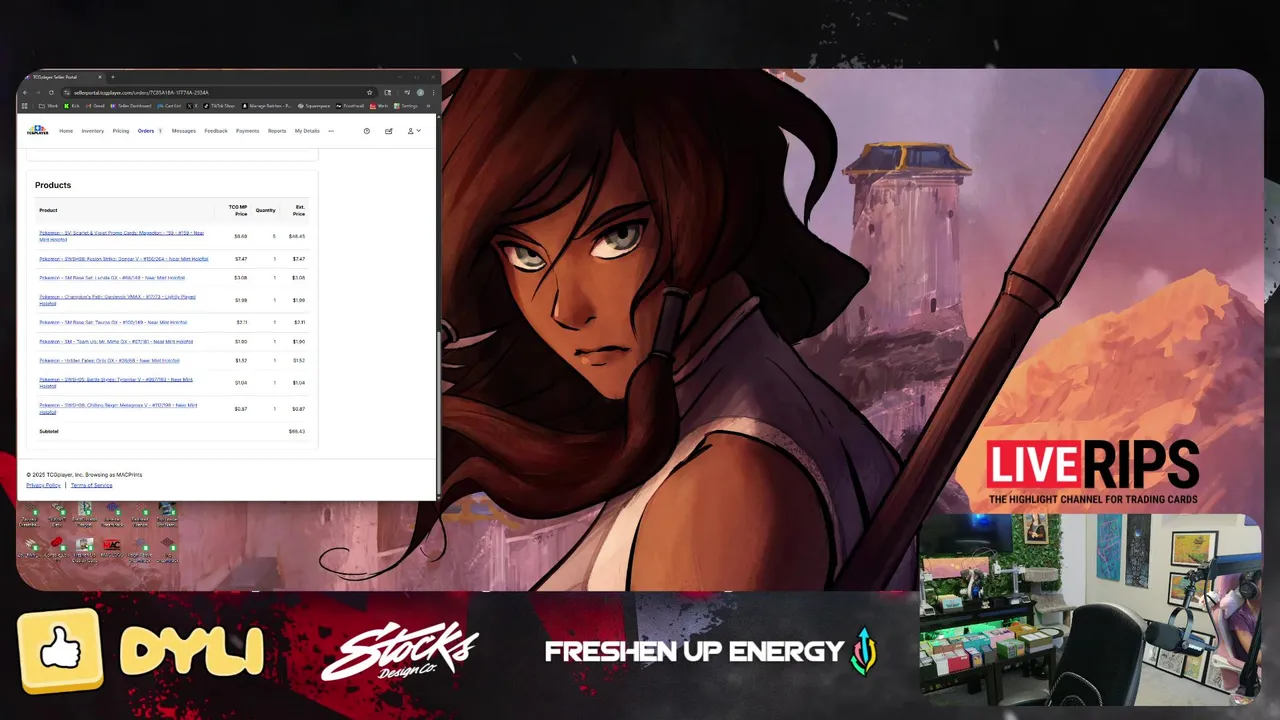1280x720 pixels.
Task: Click the Products section heading
Action: click(53, 185)
